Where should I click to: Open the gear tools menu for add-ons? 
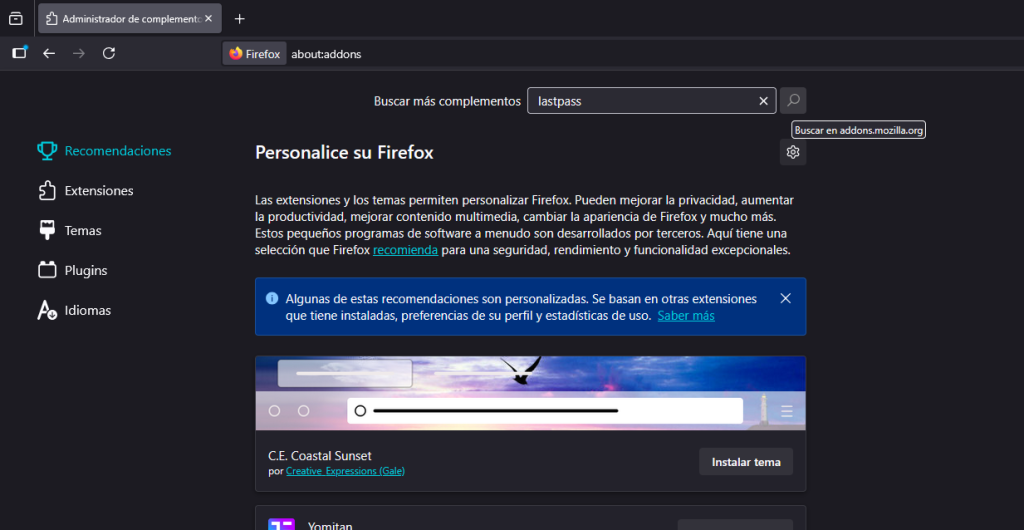coord(793,152)
